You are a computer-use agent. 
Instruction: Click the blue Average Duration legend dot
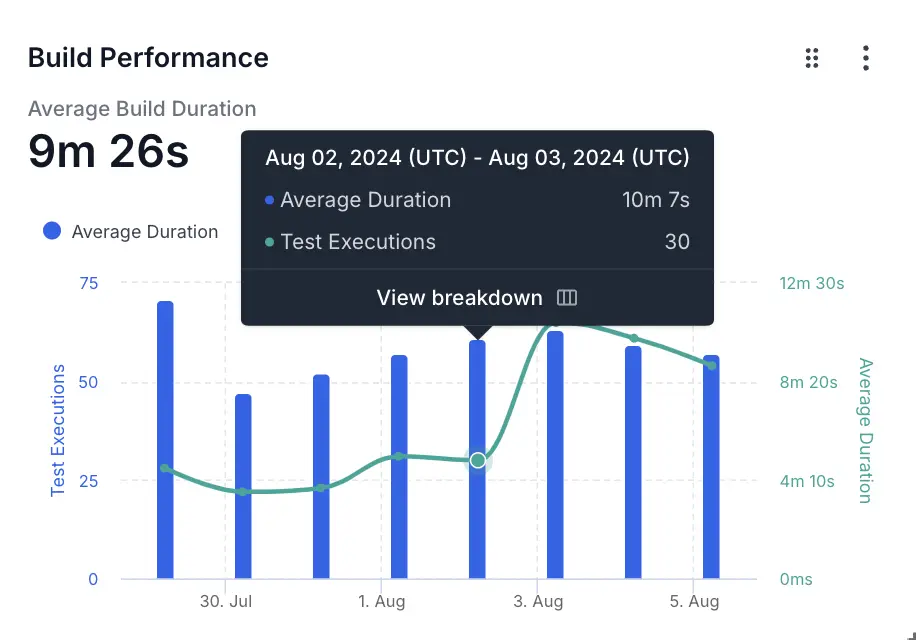coord(52,231)
